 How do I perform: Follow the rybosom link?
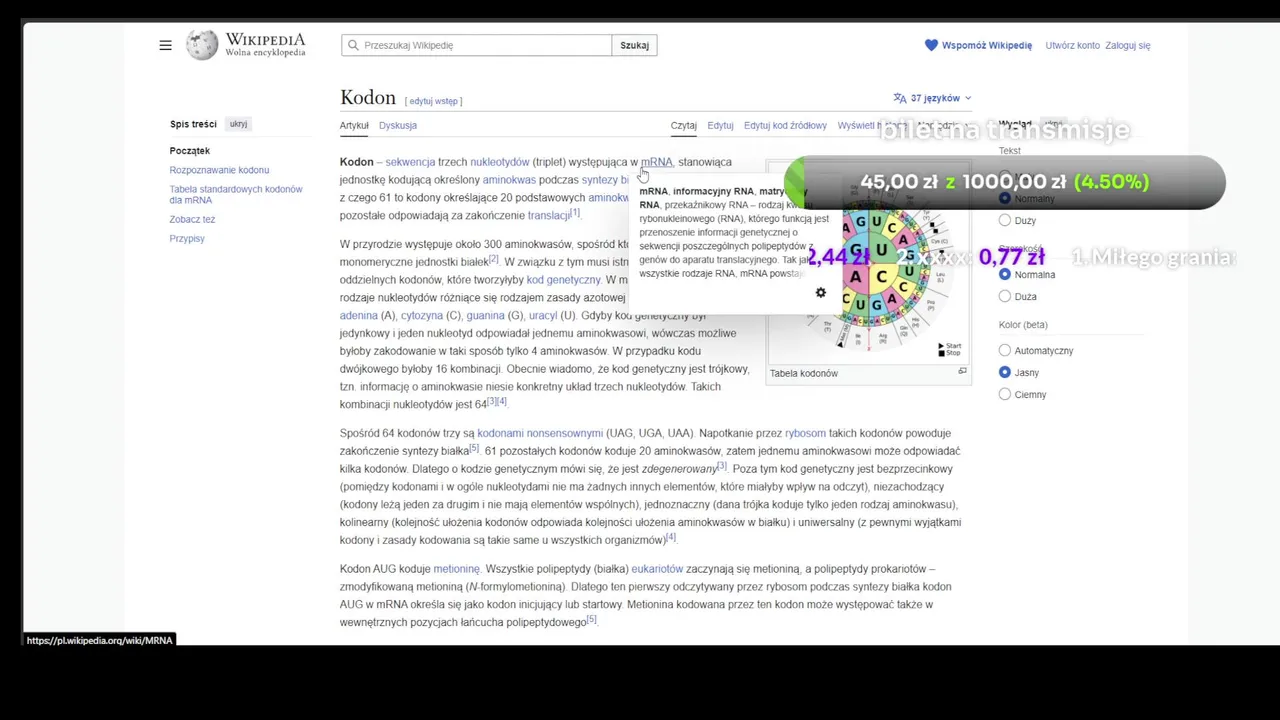805,433
